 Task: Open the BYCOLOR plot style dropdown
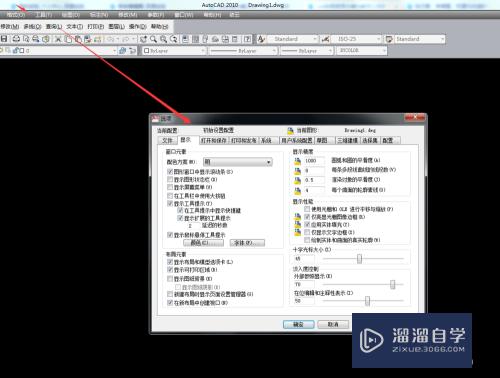(x=361, y=50)
